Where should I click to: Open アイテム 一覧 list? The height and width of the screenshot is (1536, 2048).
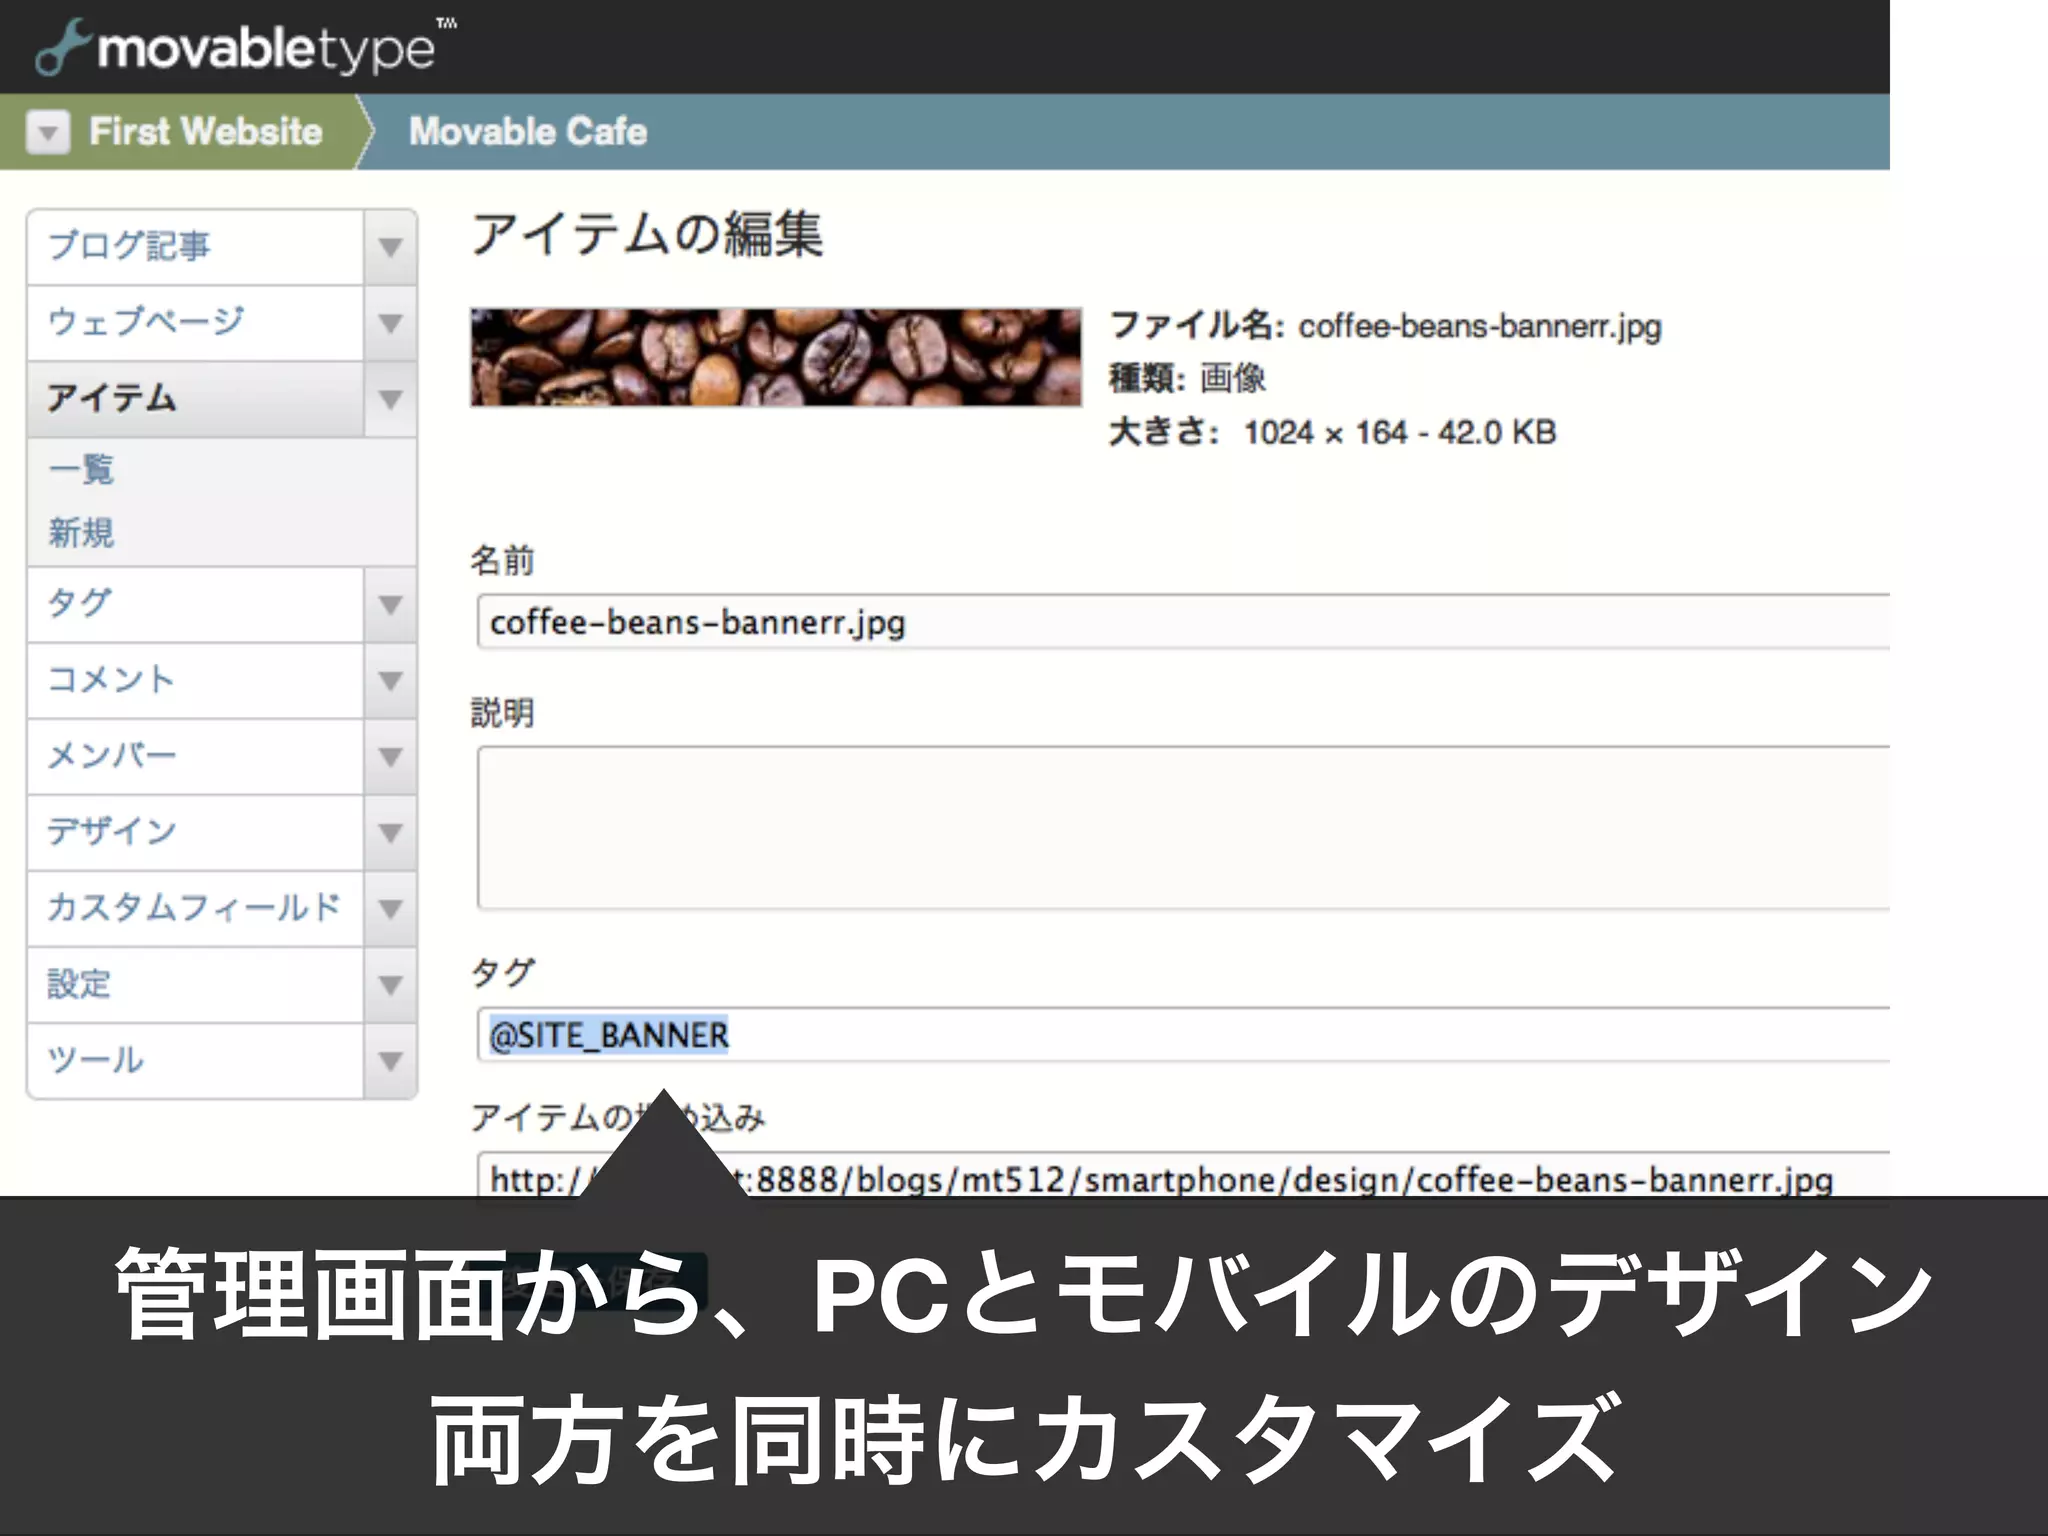81,468
